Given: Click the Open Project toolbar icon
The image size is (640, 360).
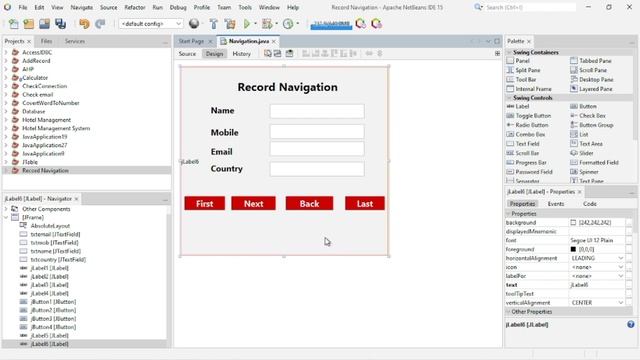Looking at the screenshot, I should click(44, 24).
